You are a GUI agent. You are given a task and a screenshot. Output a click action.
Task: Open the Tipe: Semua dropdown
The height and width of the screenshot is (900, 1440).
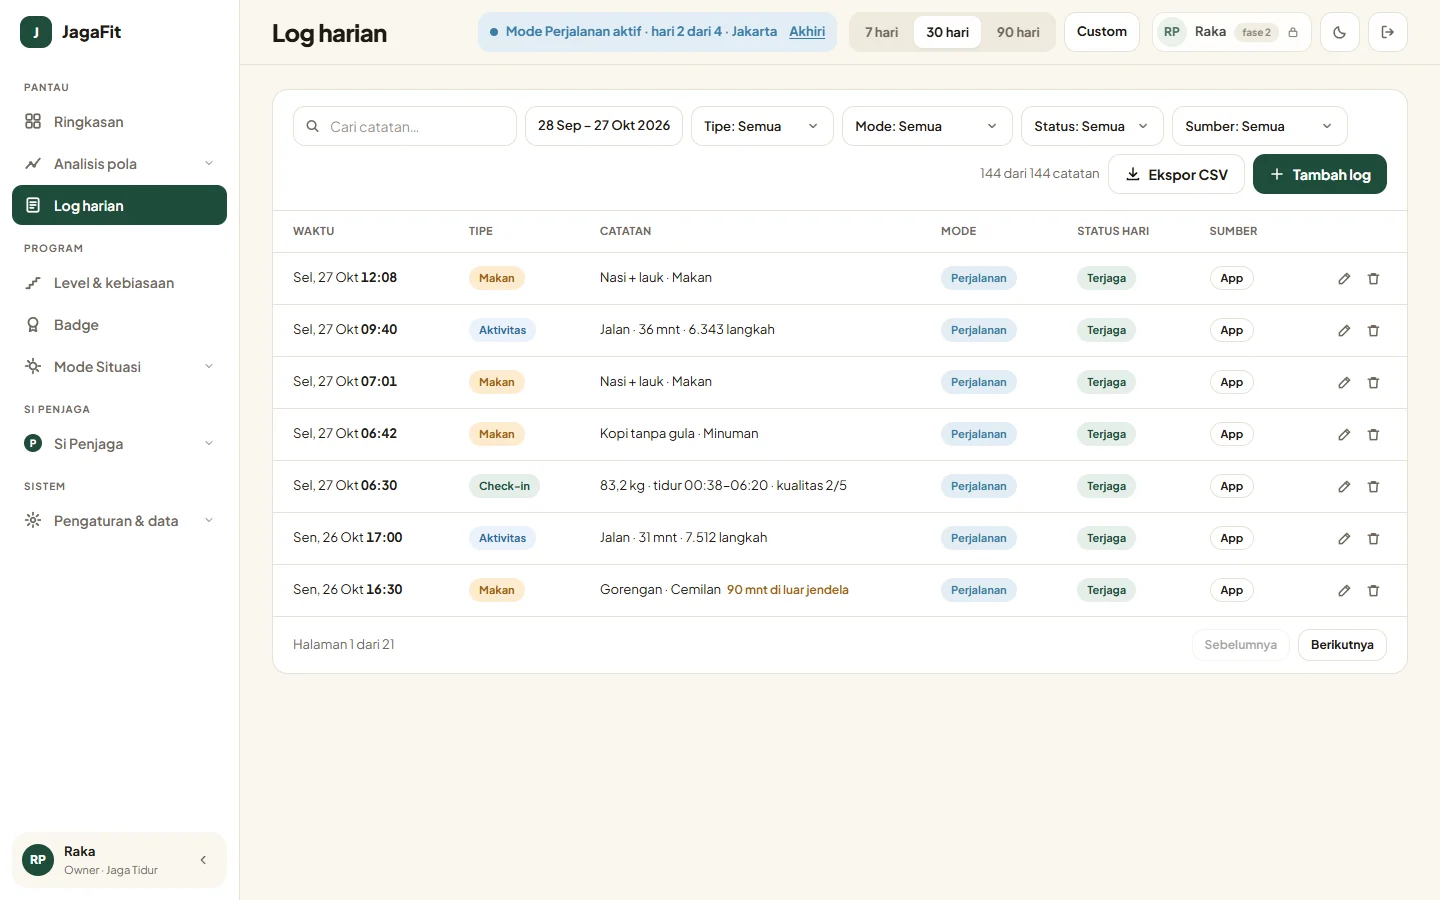(762, 126)
